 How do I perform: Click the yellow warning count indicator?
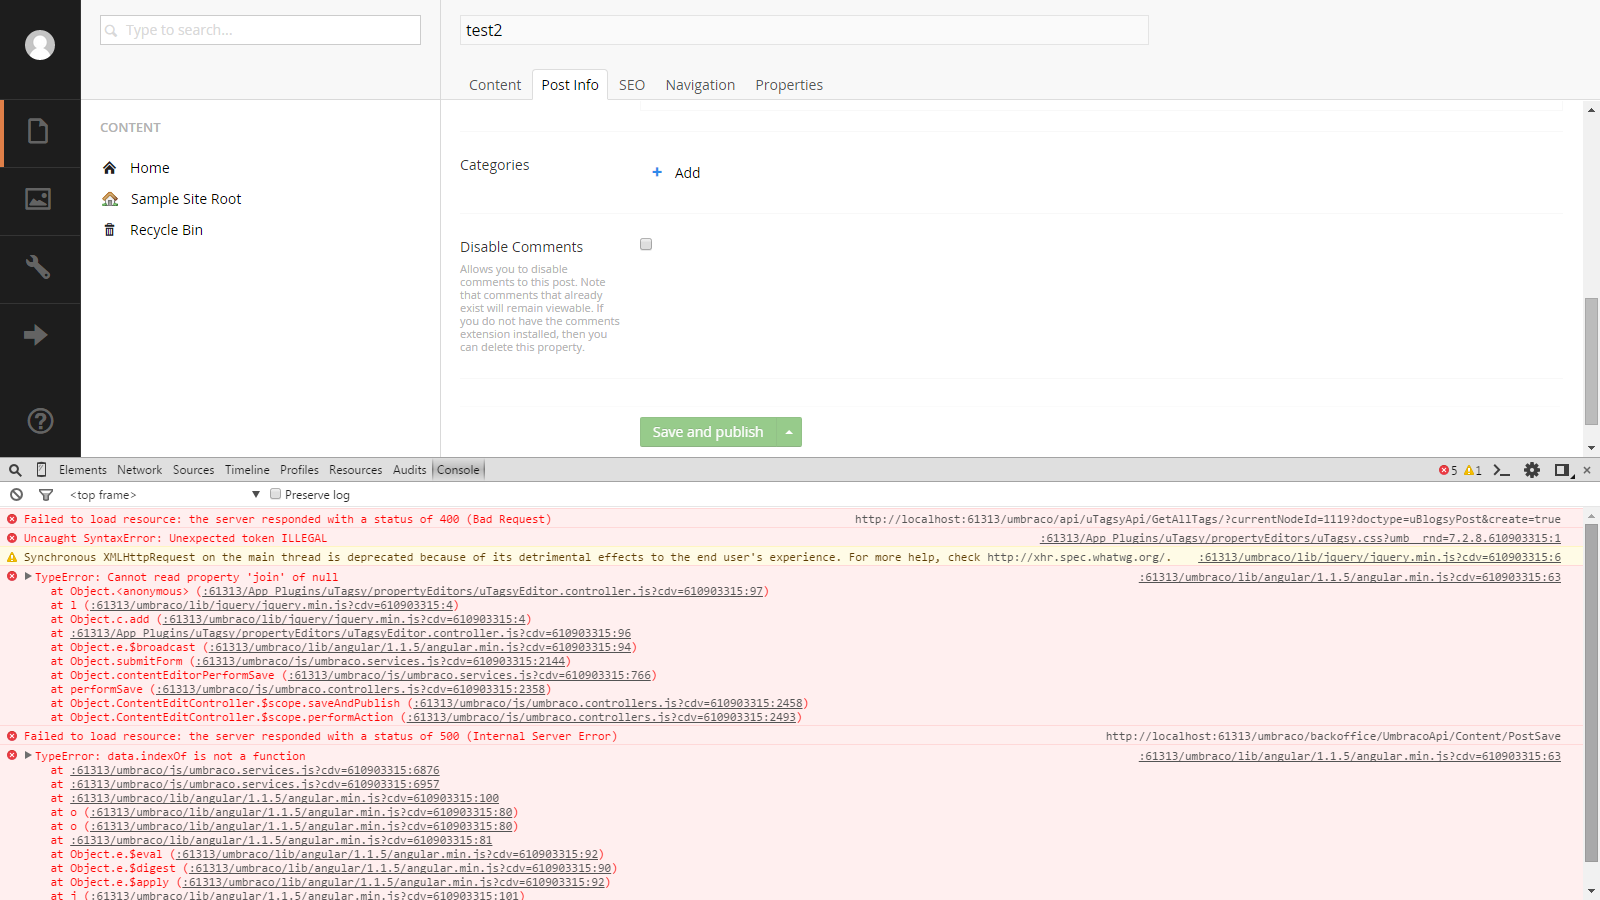pyautogui.click(x=1473, y=470)
